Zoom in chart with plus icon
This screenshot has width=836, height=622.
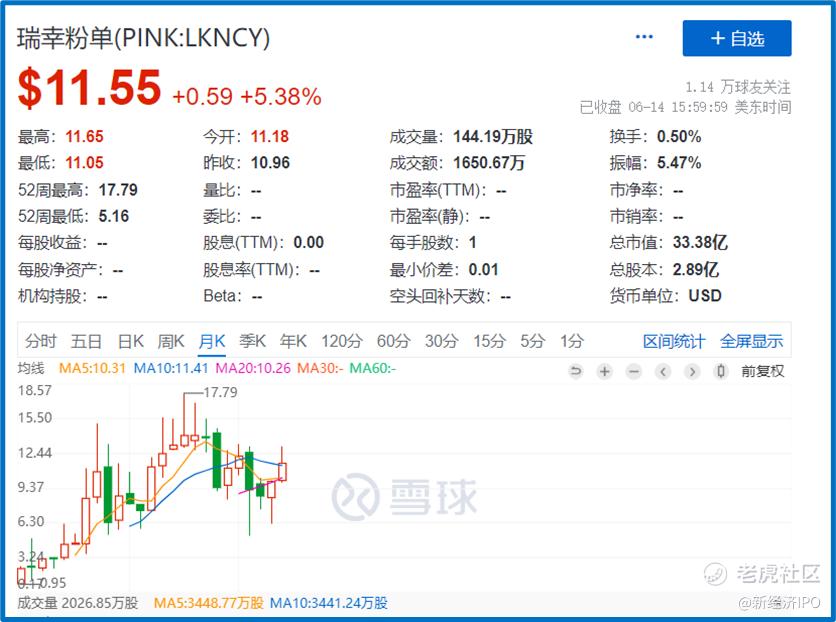[x=605, y=371]
